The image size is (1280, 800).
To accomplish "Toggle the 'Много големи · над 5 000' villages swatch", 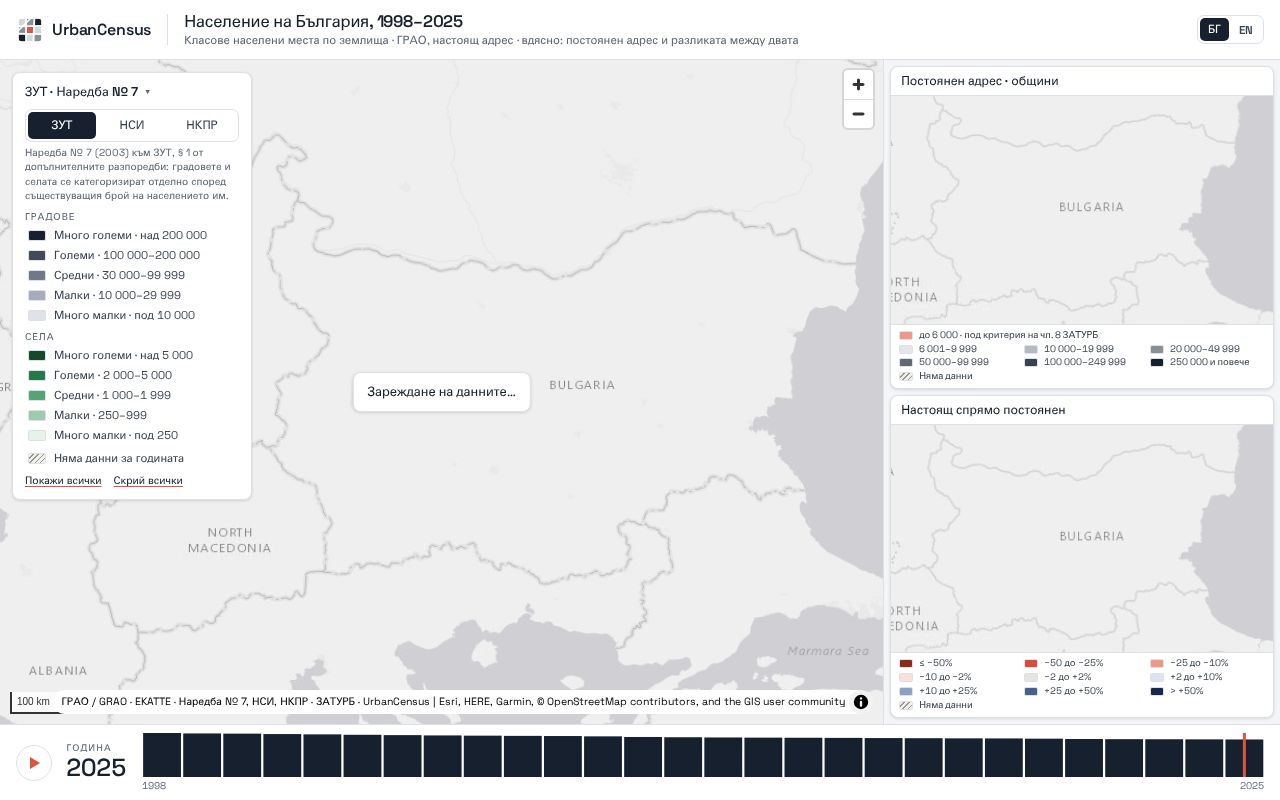I will (37, 356).
